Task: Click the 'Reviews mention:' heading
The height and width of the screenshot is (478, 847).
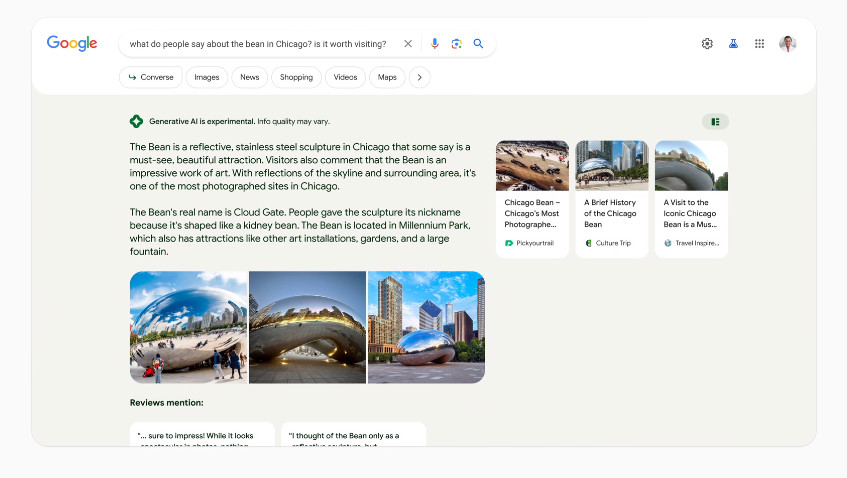Action: (166, 402)
